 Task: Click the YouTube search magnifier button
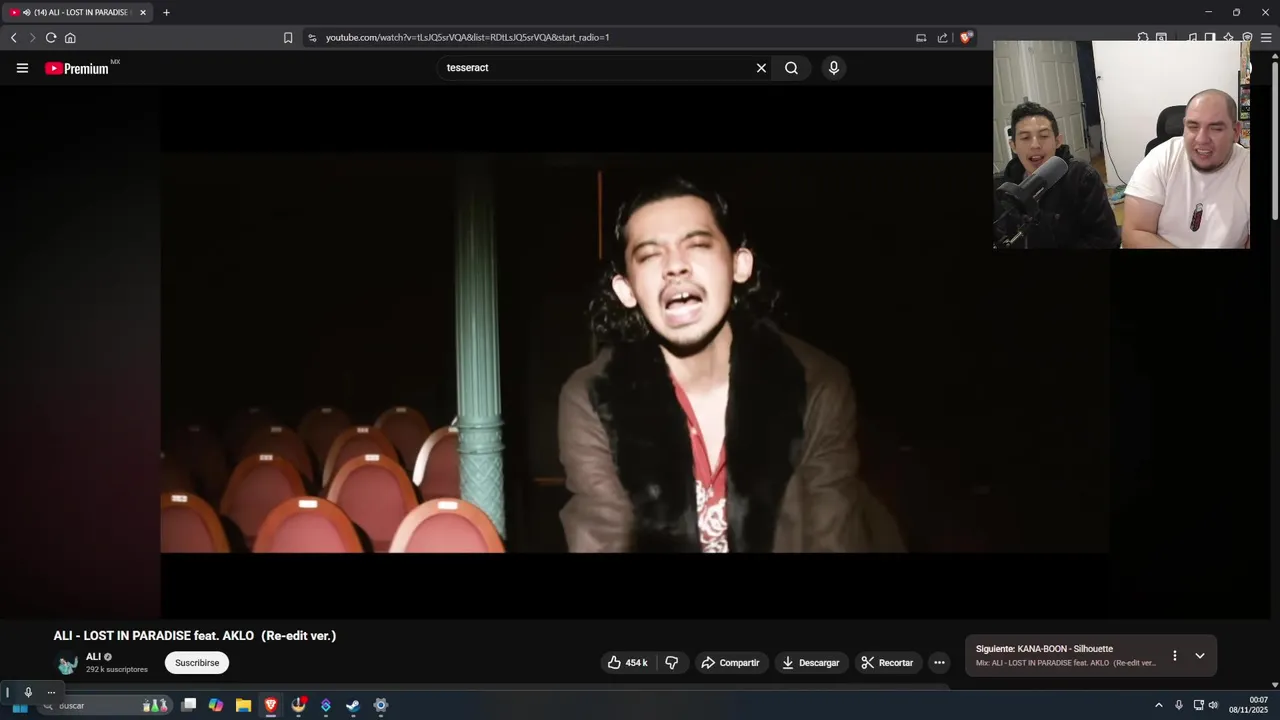(791, 68)
